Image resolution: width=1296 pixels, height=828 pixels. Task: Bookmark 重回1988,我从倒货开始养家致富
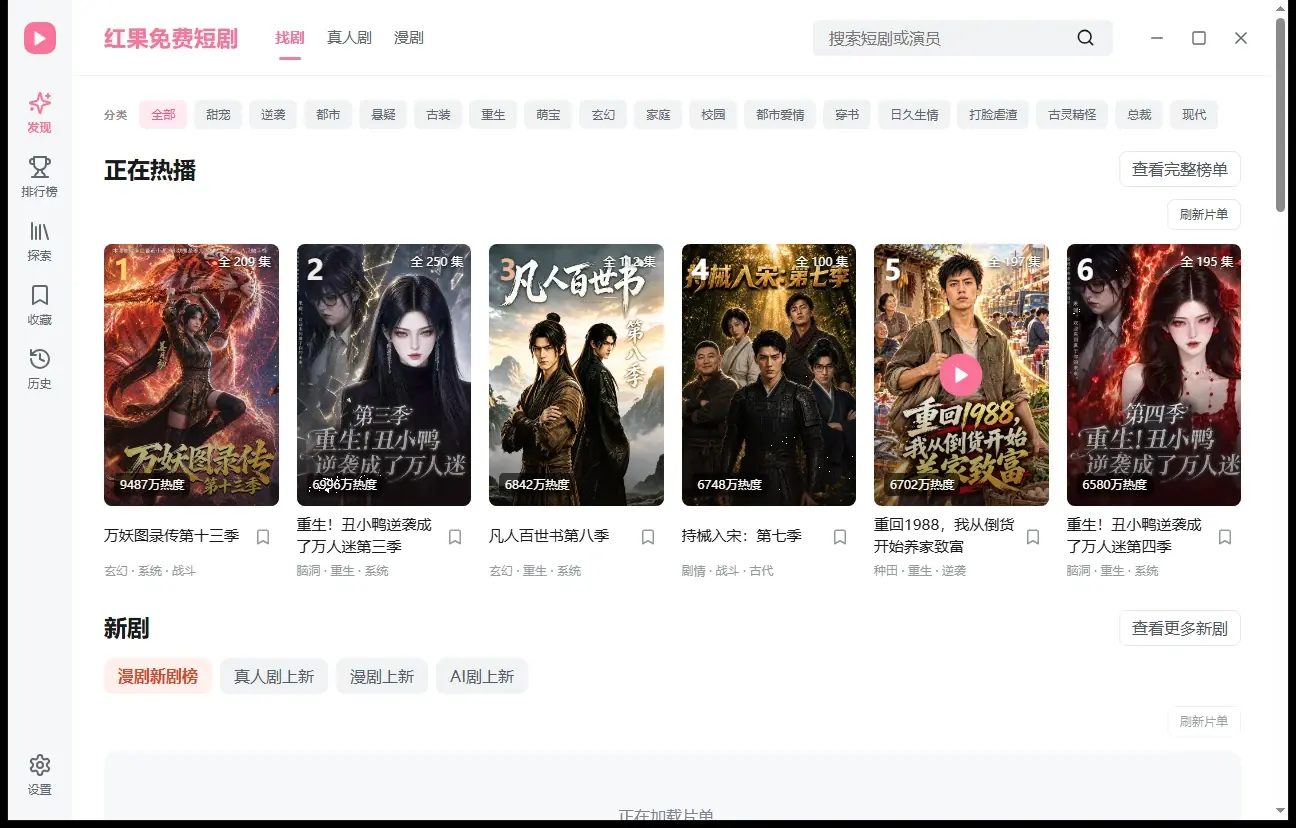(x=1033, y=537)
